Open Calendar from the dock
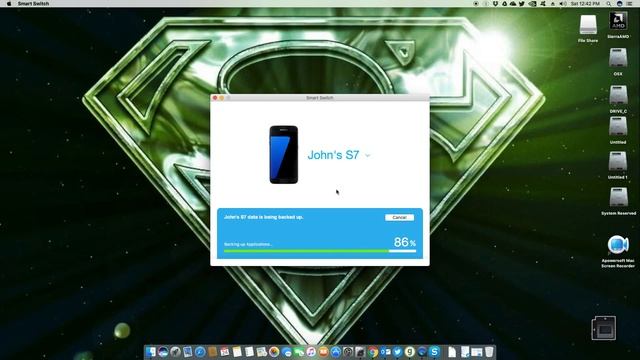The image size is (640, 360). (224, 351)
